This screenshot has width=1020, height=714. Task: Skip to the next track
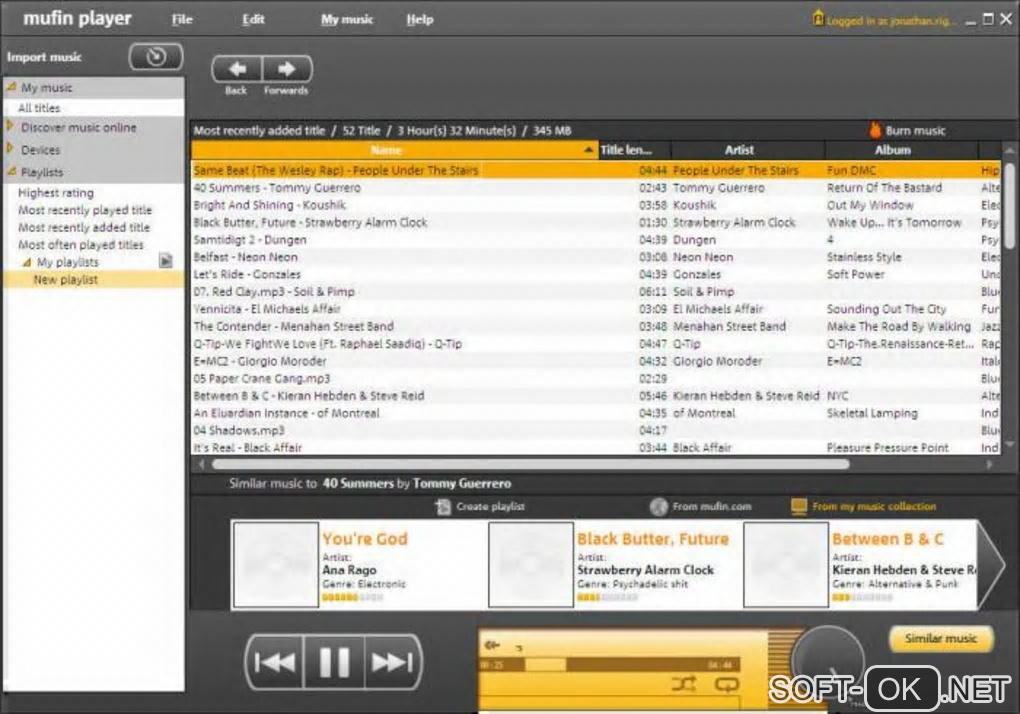(392, 662)
